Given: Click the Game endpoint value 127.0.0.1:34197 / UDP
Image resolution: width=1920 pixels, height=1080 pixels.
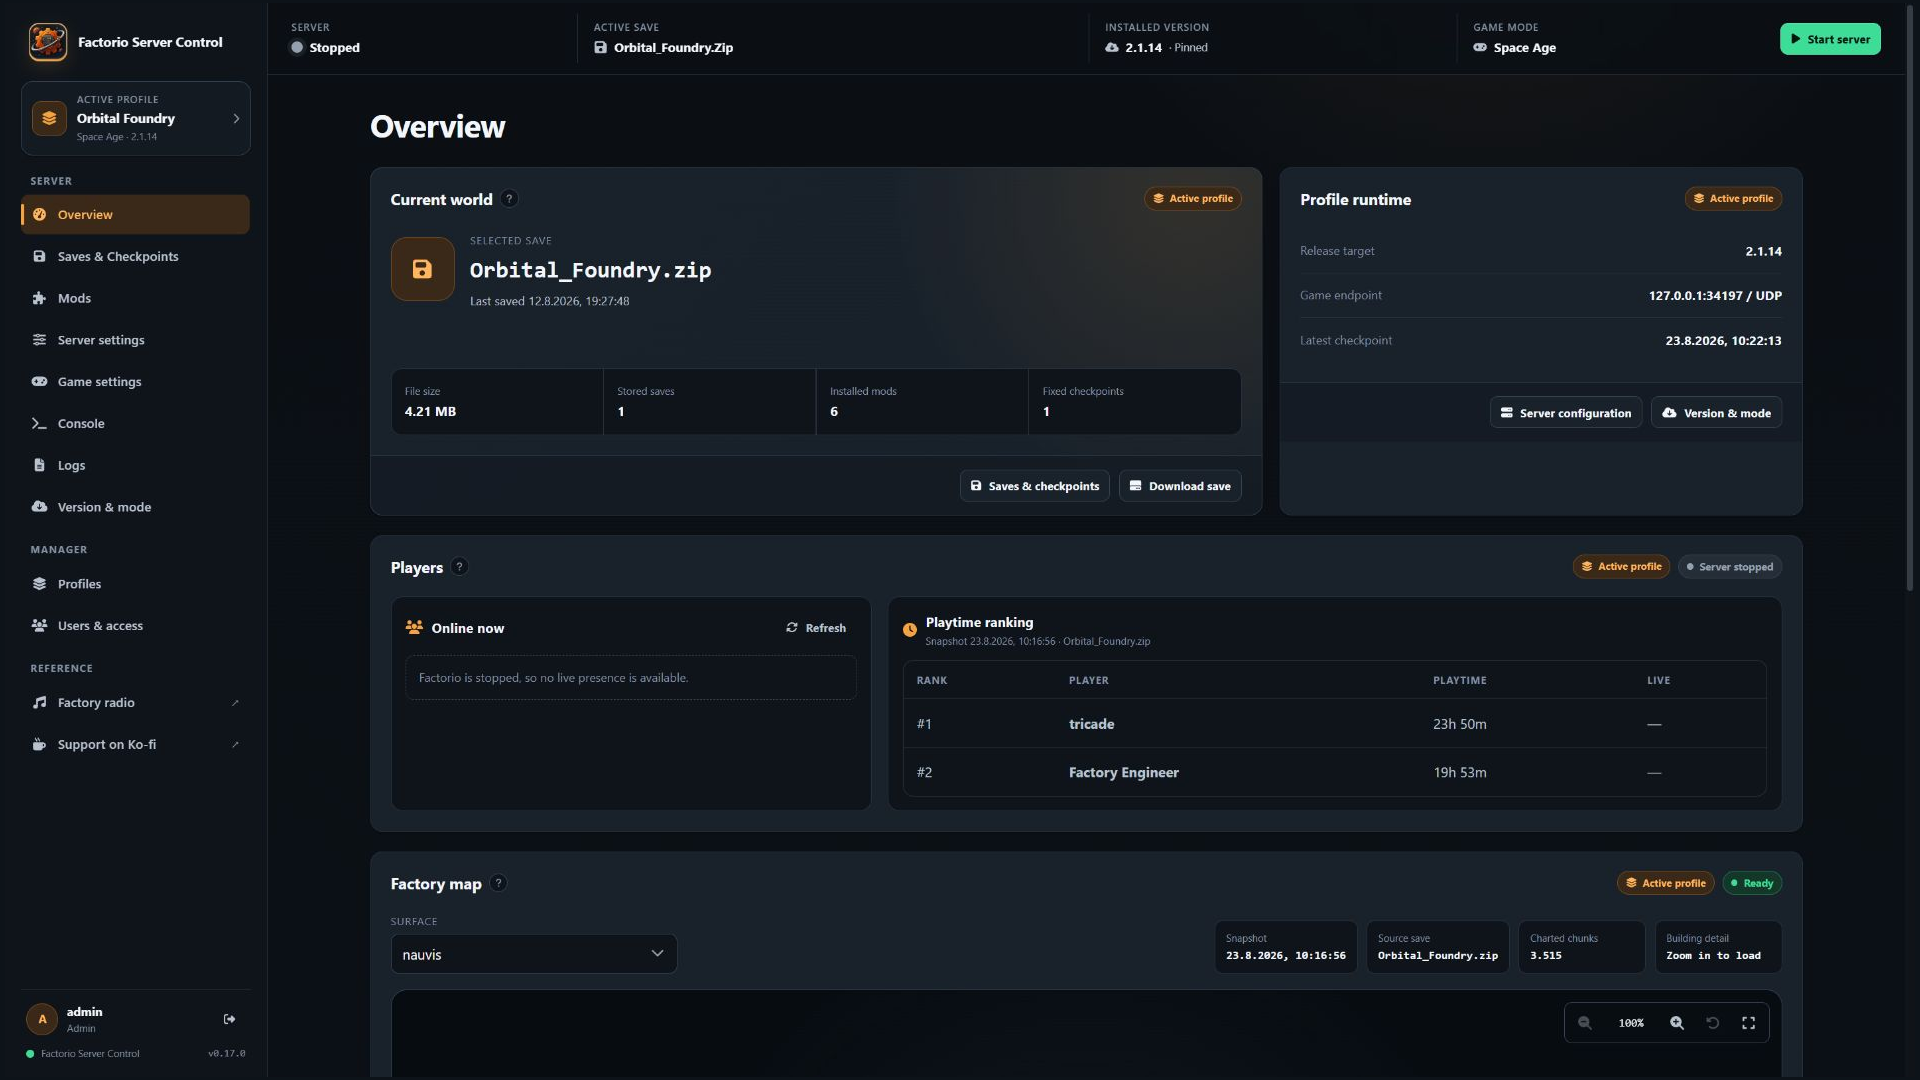Looking at the screenshot, I should 1715,295.
